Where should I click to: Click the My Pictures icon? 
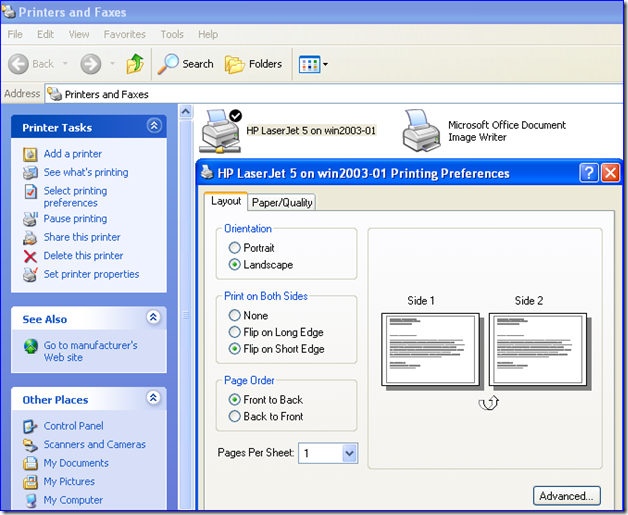point(30,482)
